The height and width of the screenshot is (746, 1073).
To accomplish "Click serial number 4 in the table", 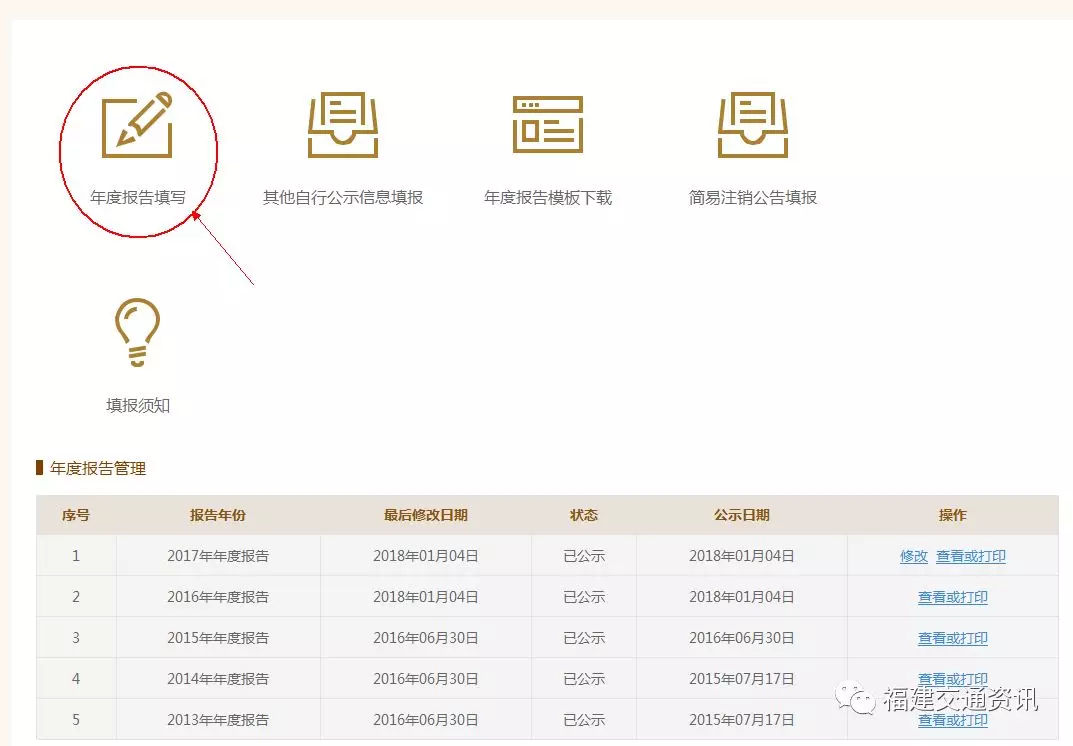I will tap(76, 679).
